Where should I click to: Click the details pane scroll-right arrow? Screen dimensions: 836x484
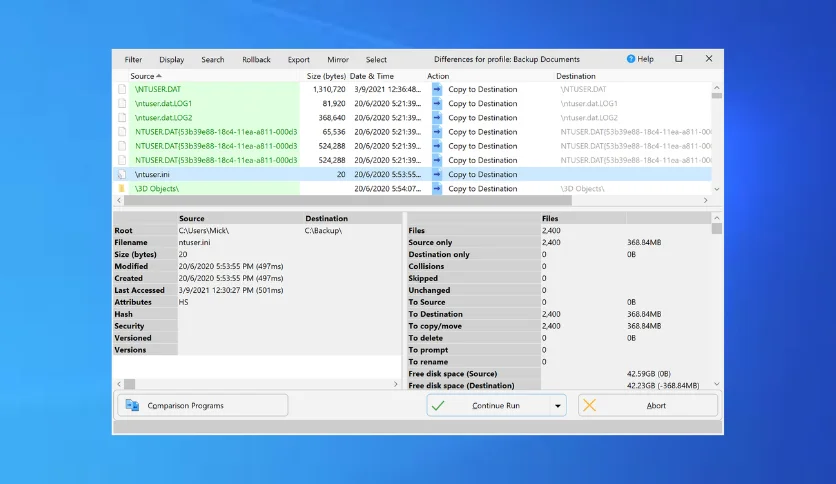click(x=396, y=384)
